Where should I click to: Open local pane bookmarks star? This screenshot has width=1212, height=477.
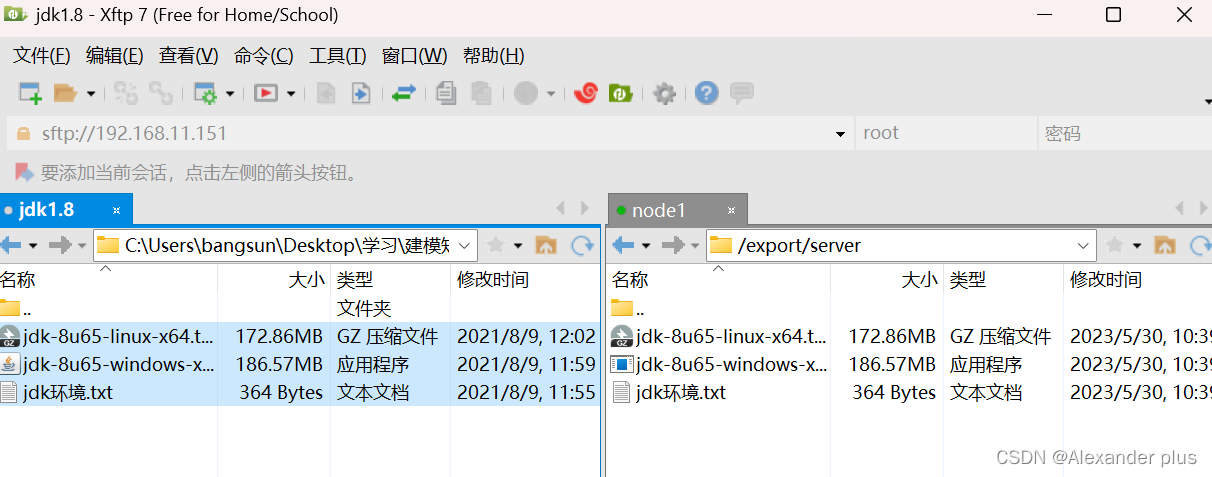click(x=494, y=245)
